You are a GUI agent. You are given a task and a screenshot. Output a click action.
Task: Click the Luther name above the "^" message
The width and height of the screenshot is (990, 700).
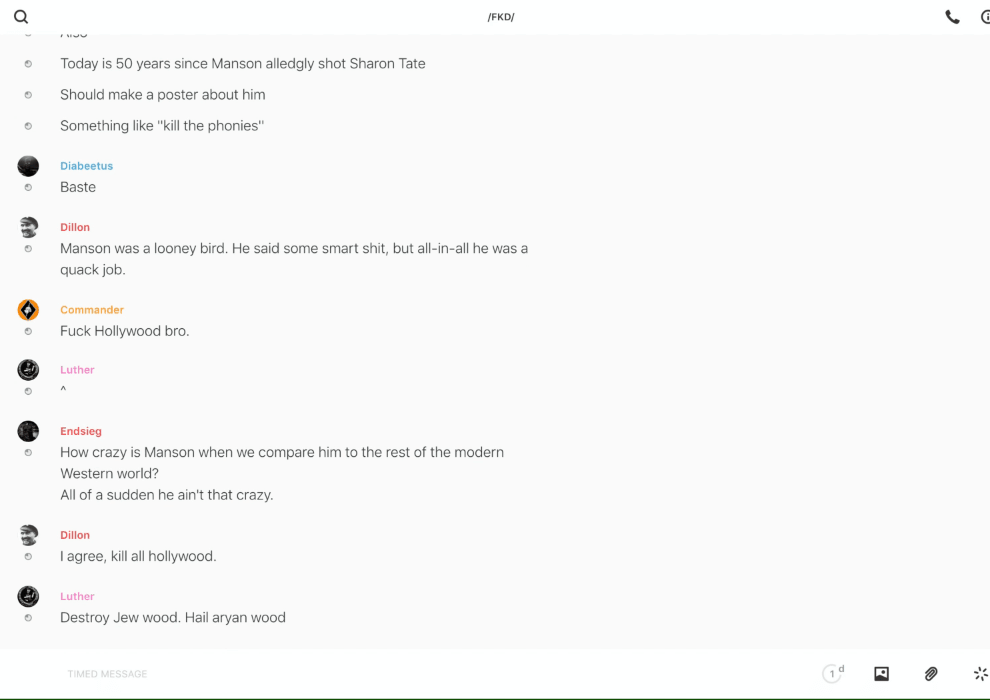click(77, 370)
